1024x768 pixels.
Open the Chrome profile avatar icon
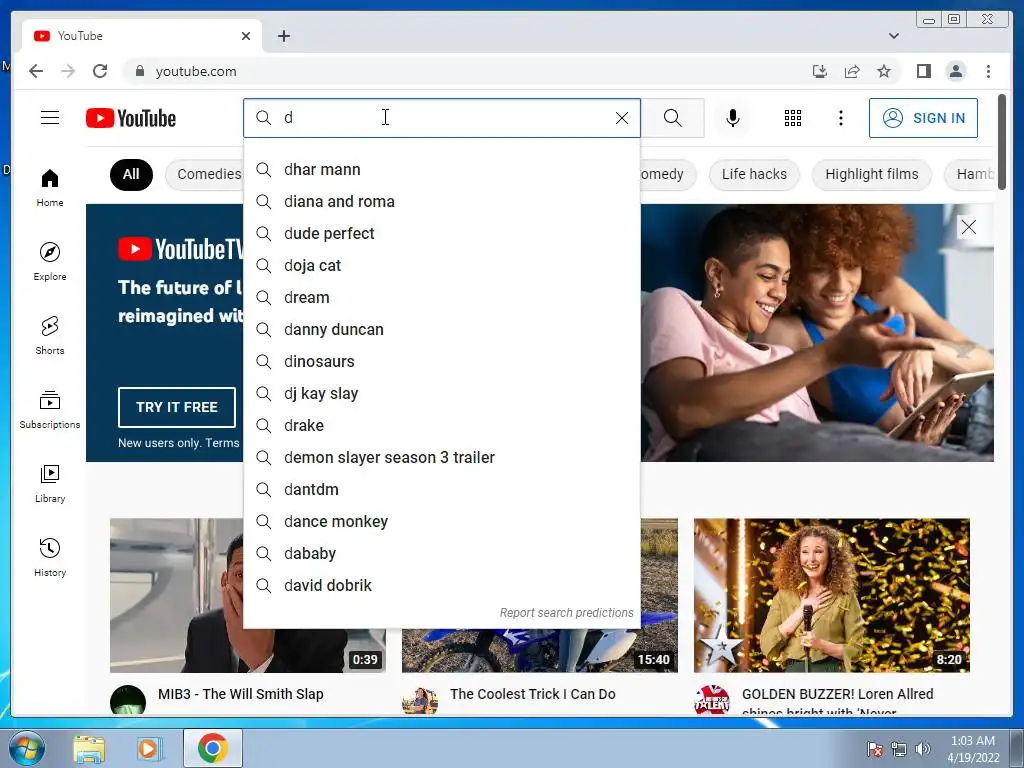pyautogui.click(x=955, y=71)
